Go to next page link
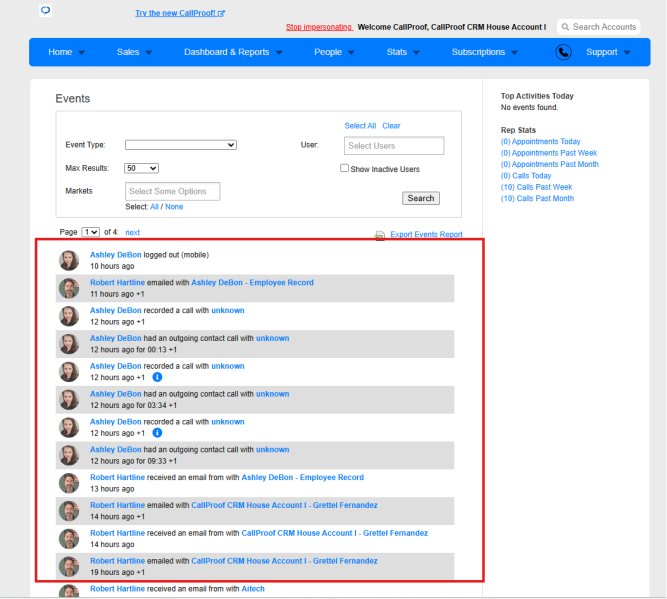This screenshot has height=599, width=667. (x=132, y=232)
